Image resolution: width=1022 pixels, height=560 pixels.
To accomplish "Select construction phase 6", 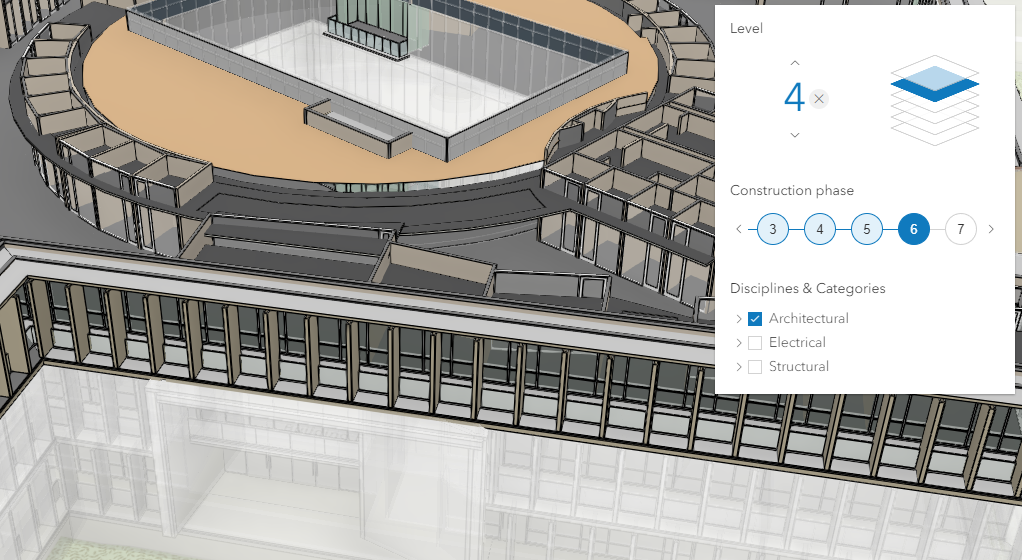I will coord(913,229).
